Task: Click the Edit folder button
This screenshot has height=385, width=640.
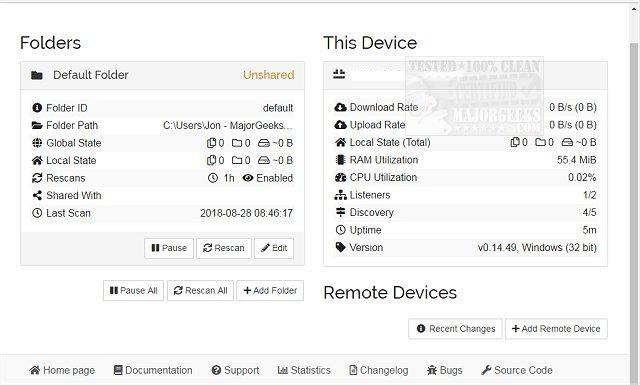Action: point(274,248)
